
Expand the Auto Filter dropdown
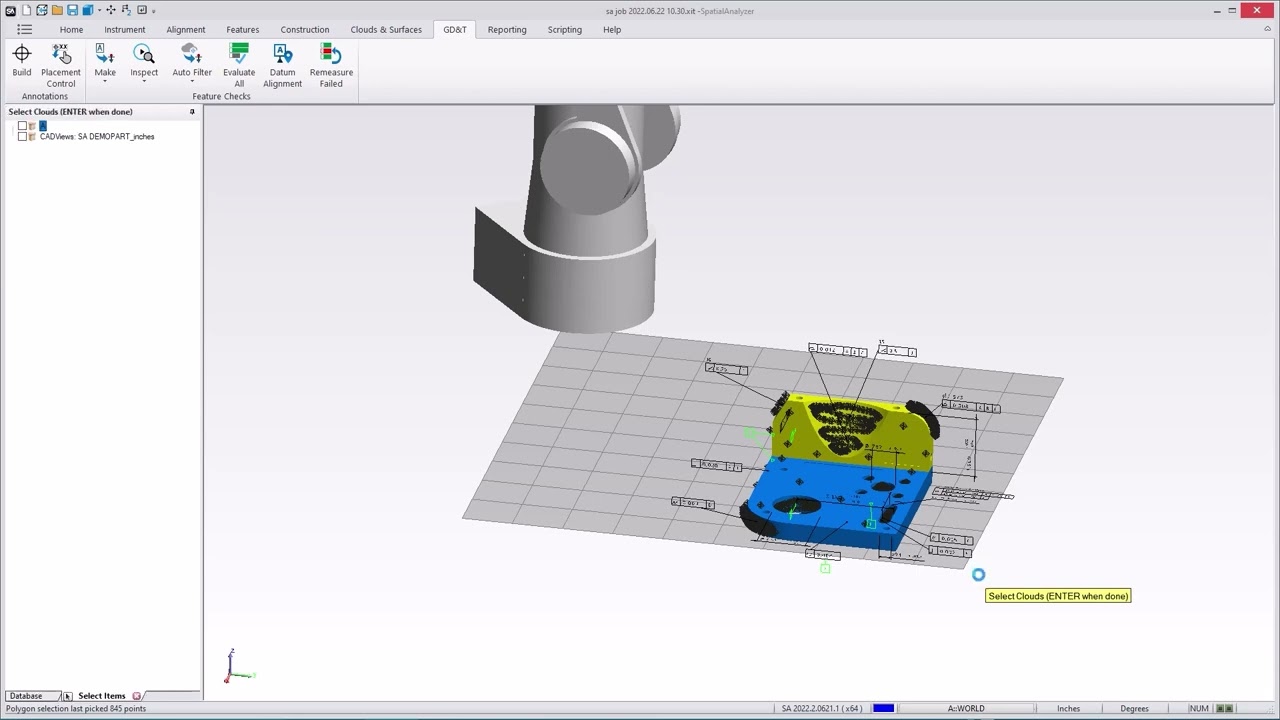[192, 82]
